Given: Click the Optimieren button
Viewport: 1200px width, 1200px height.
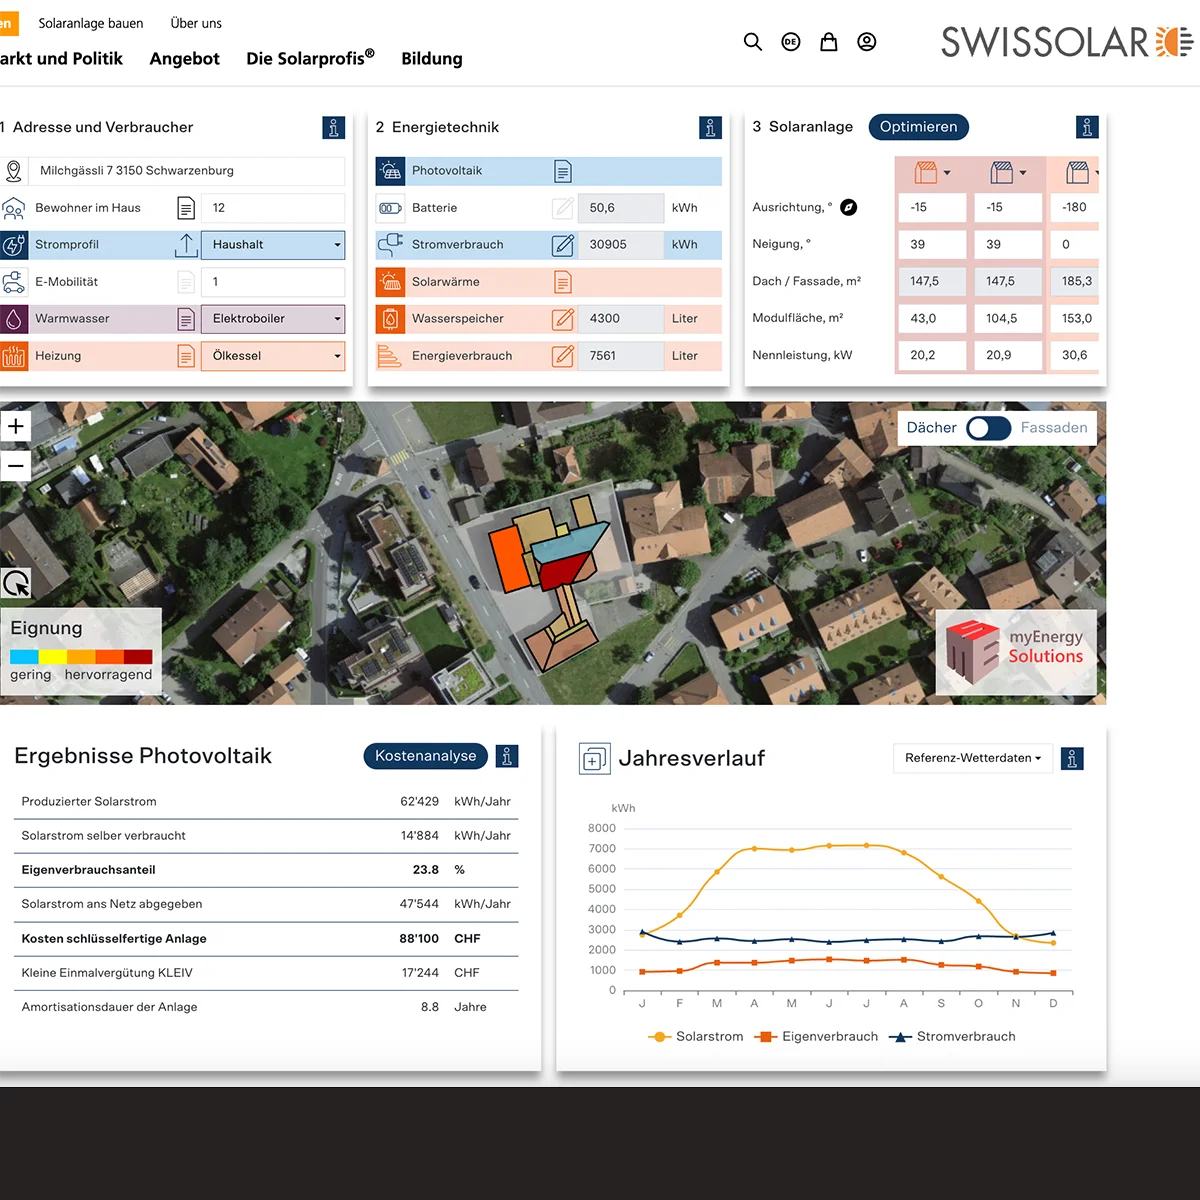Looking at the screenshot, I should (x=919, y=127).
